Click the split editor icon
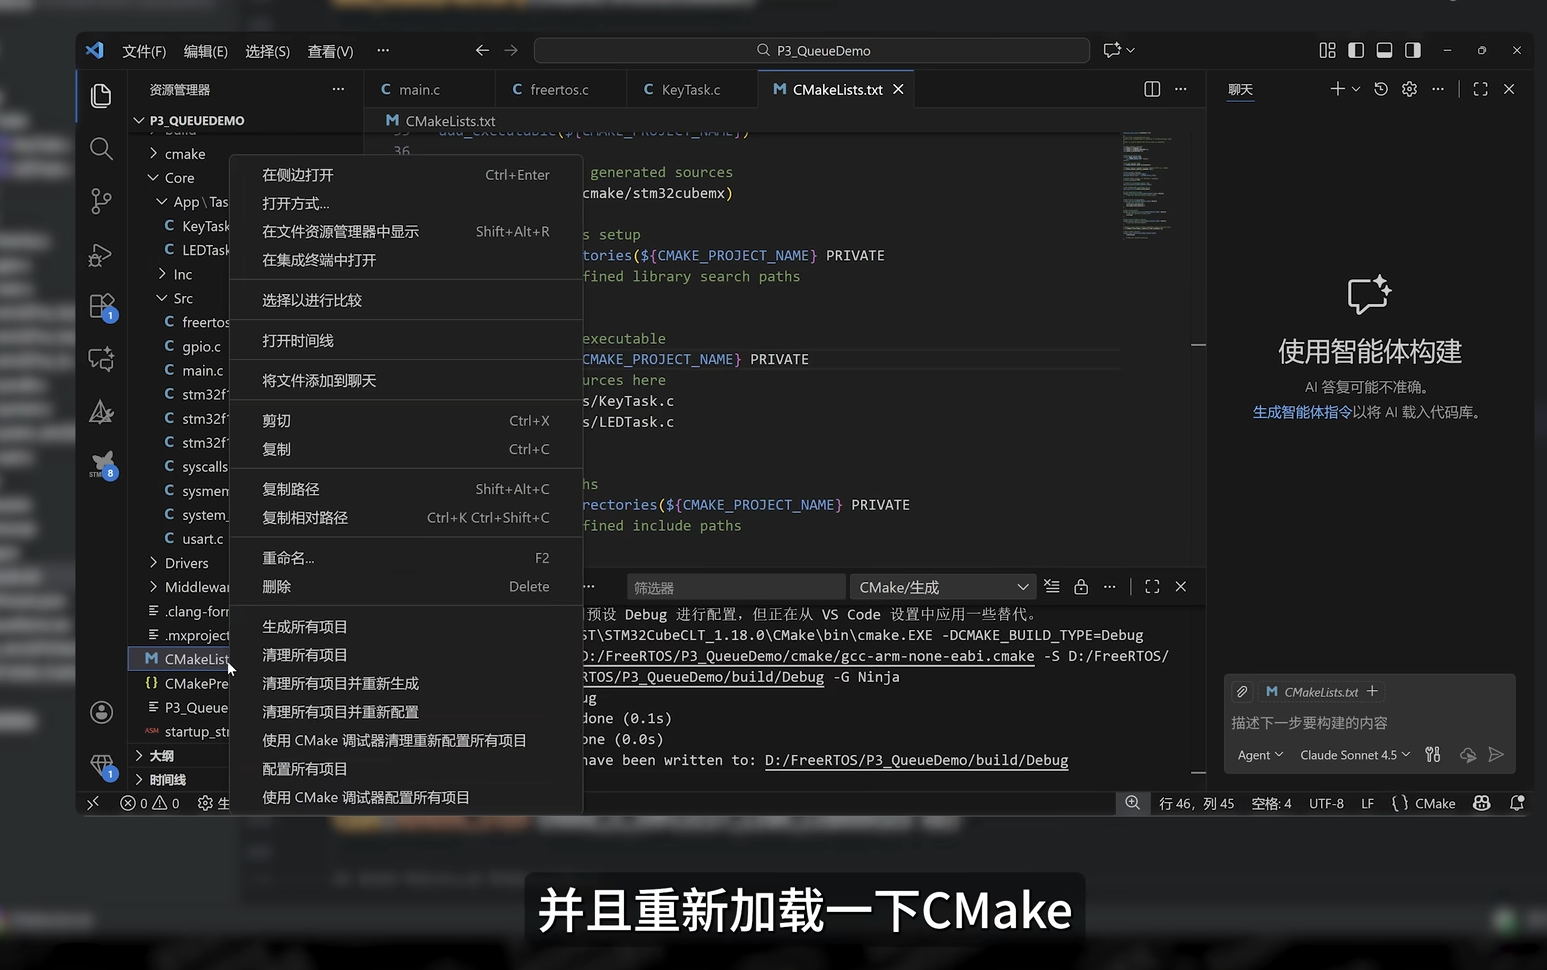Image resolution: width=1547 pixels, height=970 pixels. (1152, 89)
